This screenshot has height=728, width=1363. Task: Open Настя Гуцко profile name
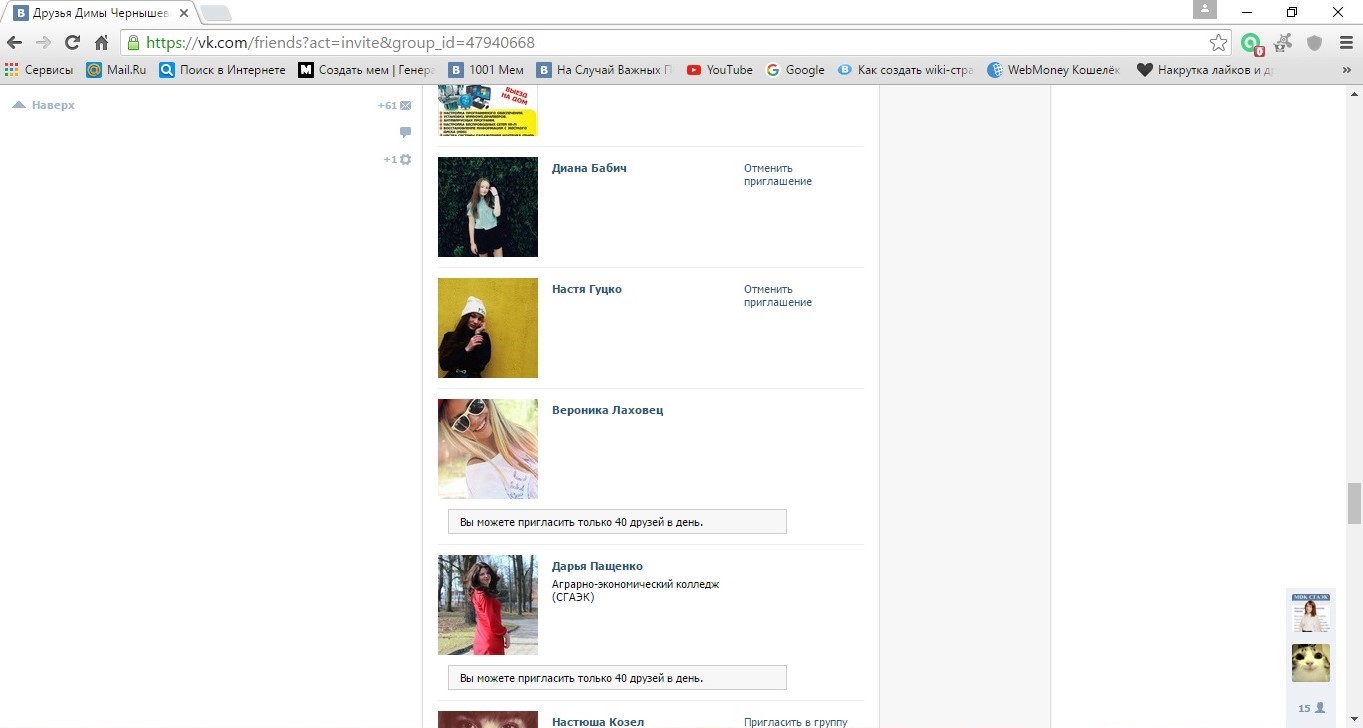[x=587, y=289]
